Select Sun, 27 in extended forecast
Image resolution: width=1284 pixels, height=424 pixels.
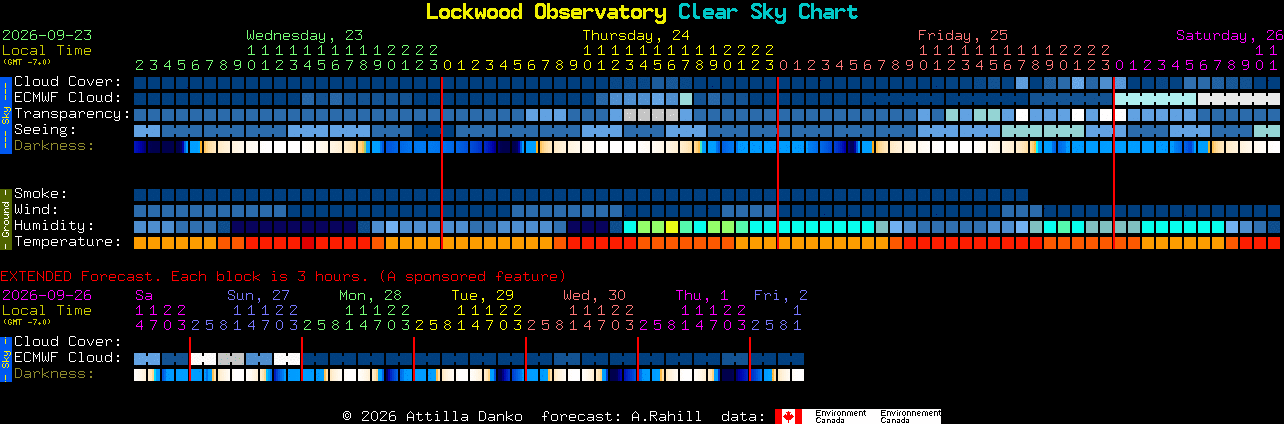click(x=258, y=295)
